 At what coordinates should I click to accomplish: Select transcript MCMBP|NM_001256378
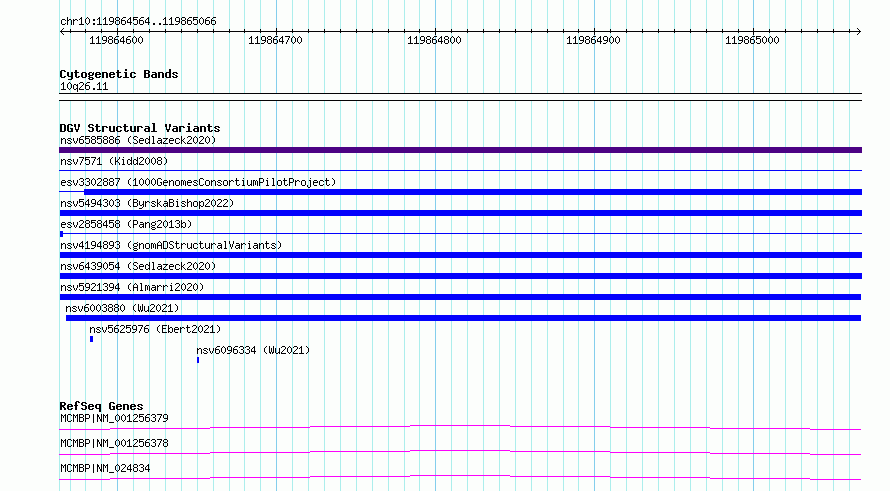114,443
